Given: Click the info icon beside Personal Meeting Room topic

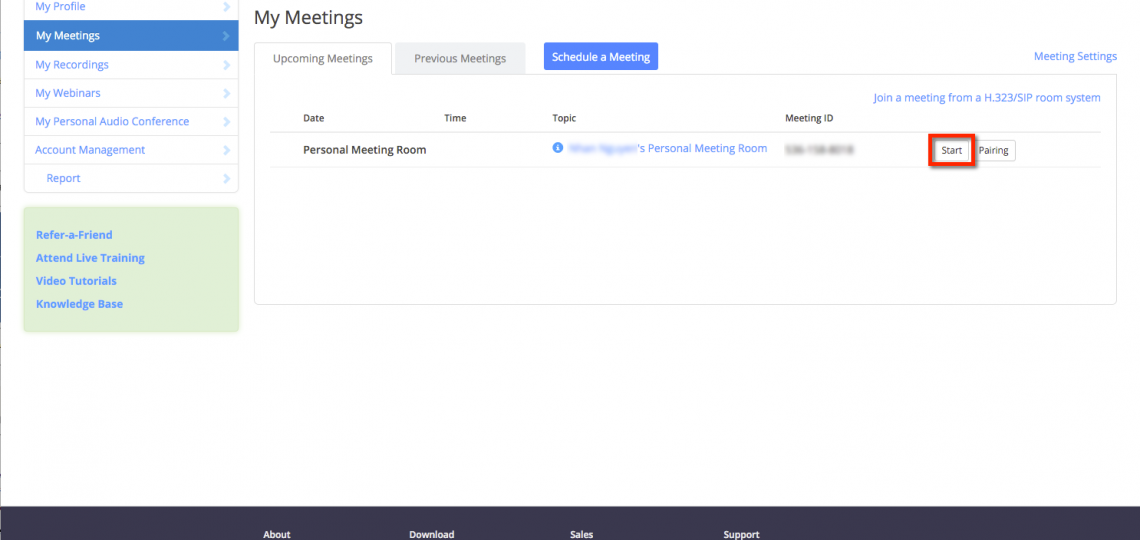Looking at the screenshot, I should pos(557,148).
